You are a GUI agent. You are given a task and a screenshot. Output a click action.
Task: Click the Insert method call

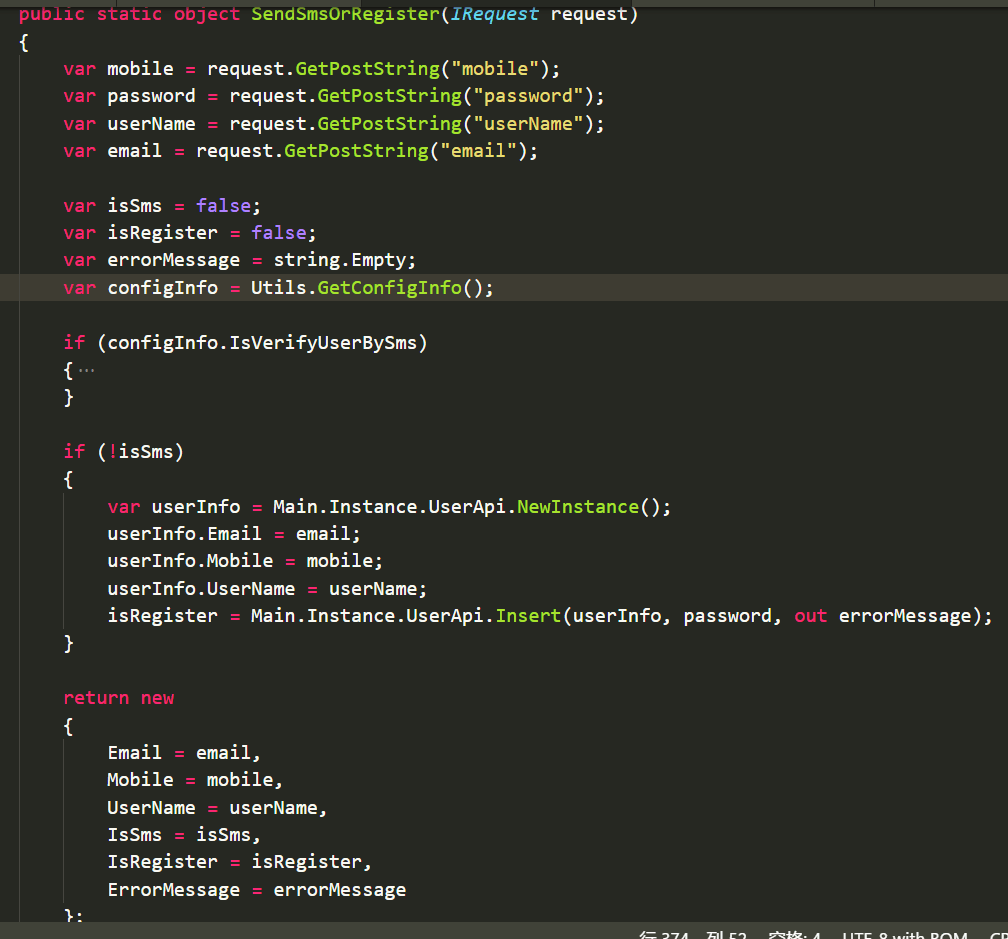(x=528, y=616)
